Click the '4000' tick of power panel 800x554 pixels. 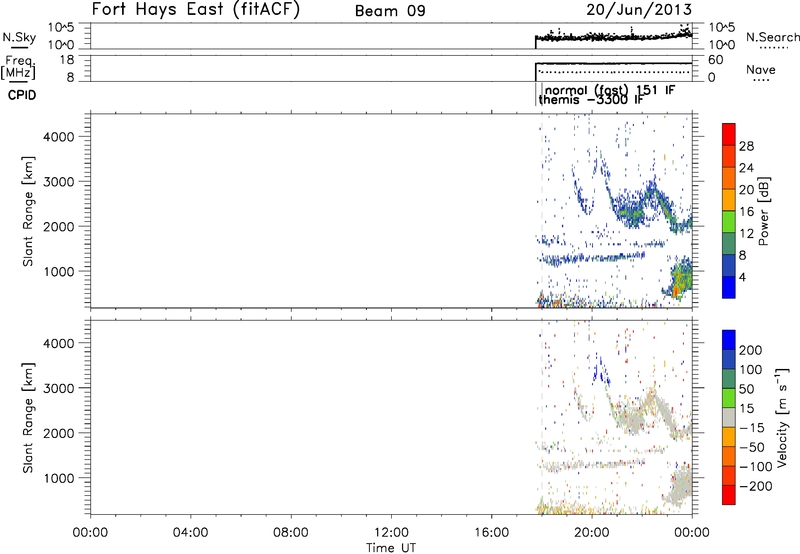click(59, 137)
